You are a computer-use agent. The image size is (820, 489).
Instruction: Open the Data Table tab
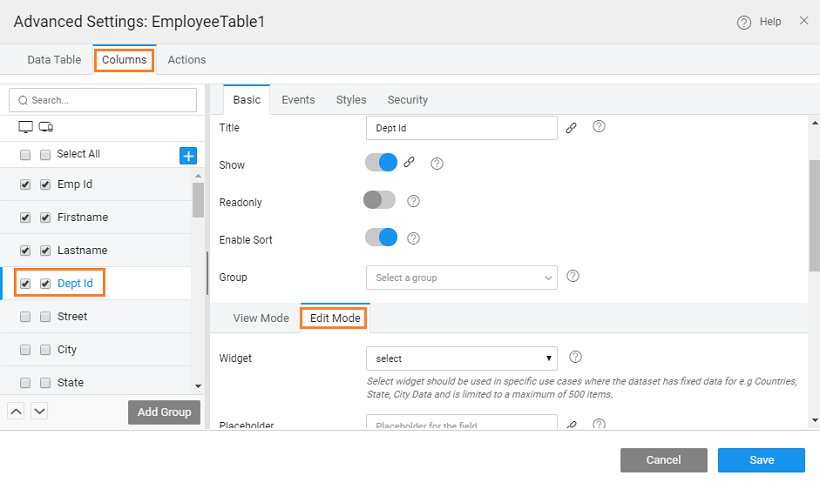tap(54, 60)
